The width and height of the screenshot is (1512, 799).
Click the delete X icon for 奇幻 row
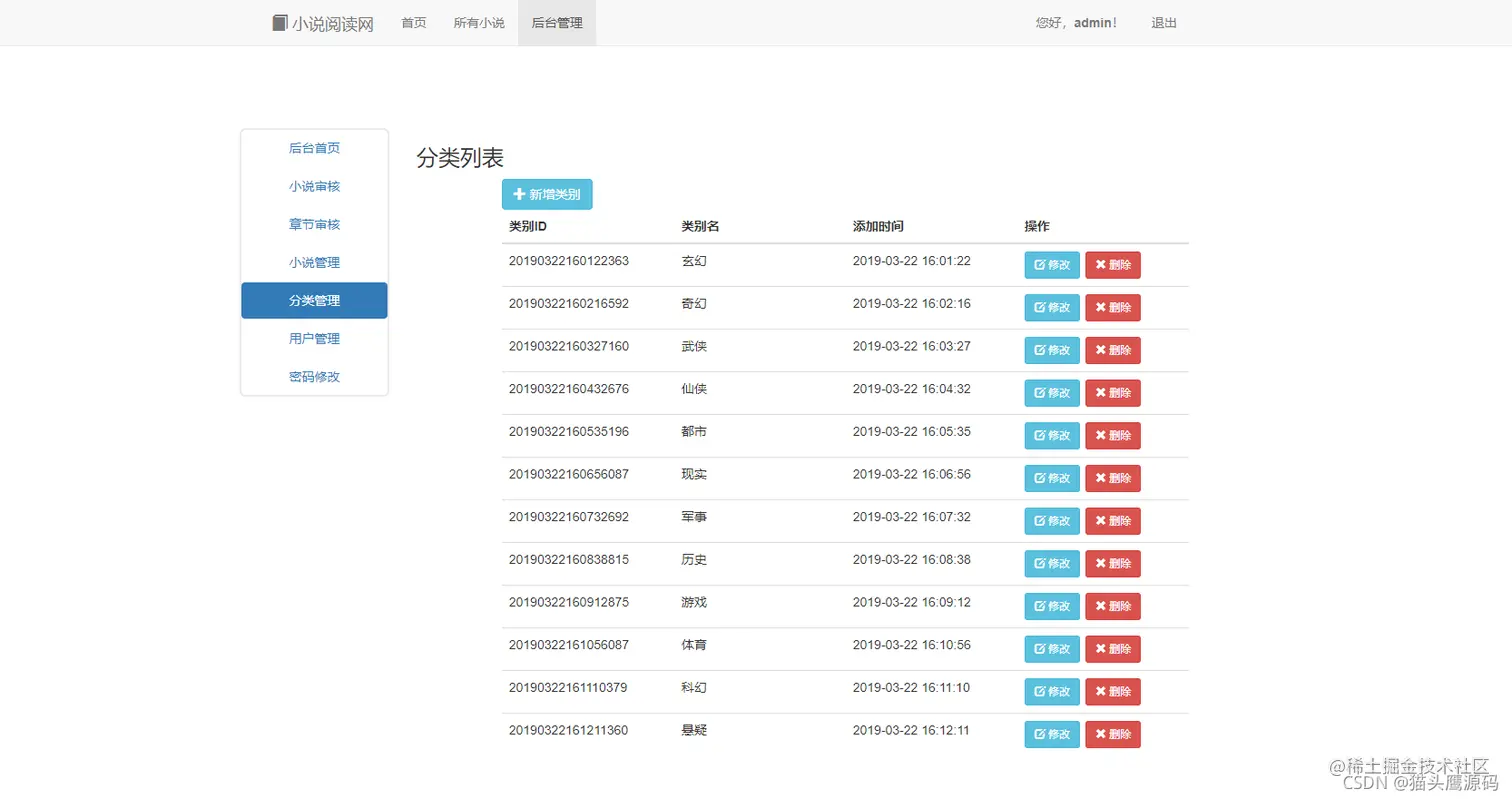coord(1101,308)
